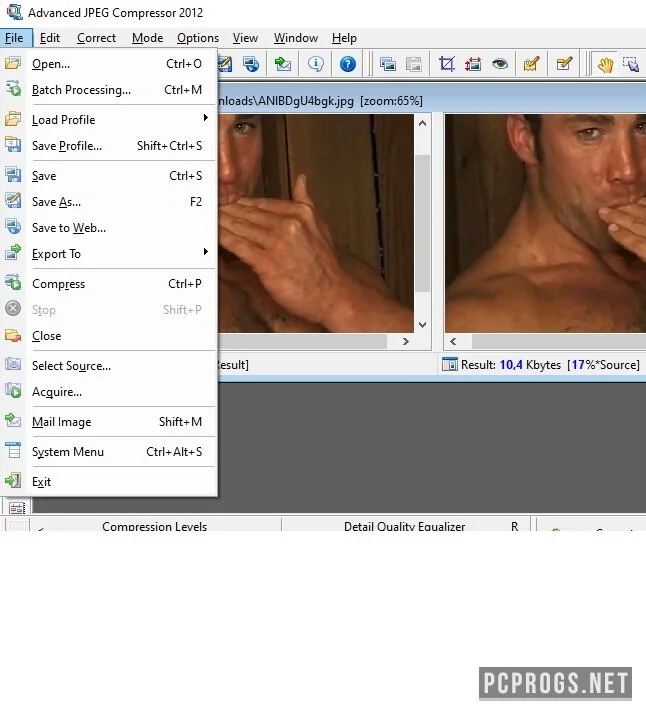Viewport: 646px width, 718px height.
Task: Click the Compression Levels panel header
Action: tap(155, 526)
